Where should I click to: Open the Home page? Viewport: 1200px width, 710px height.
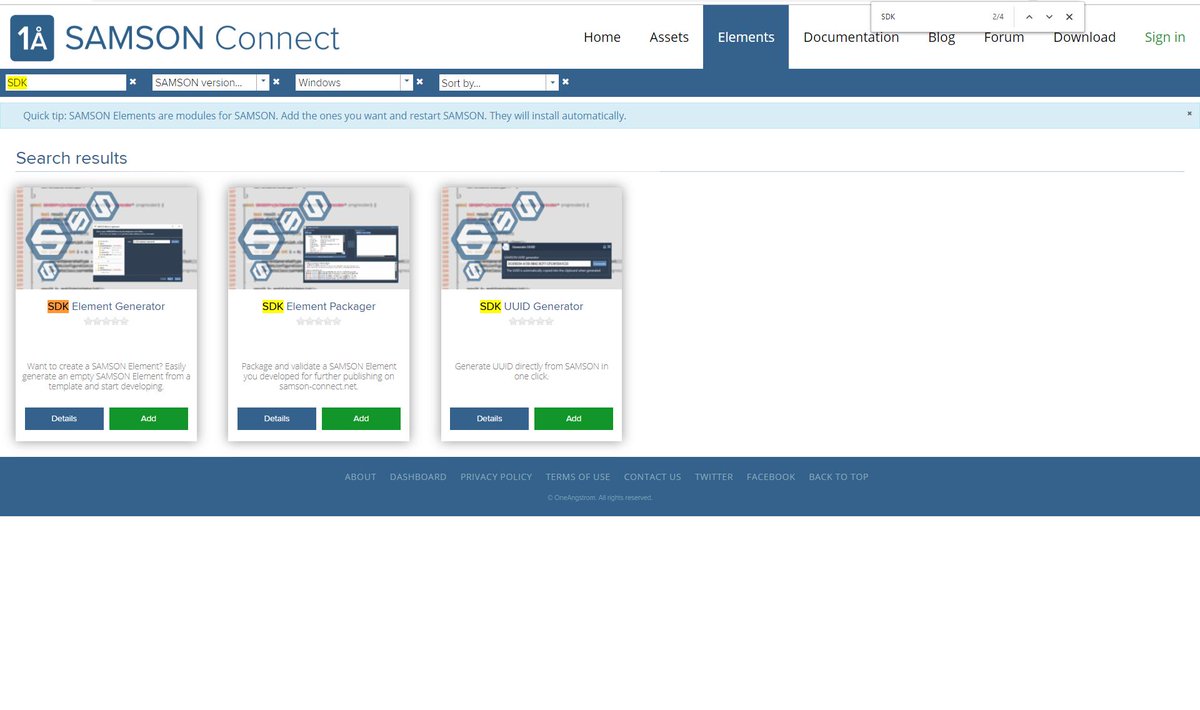602,37
